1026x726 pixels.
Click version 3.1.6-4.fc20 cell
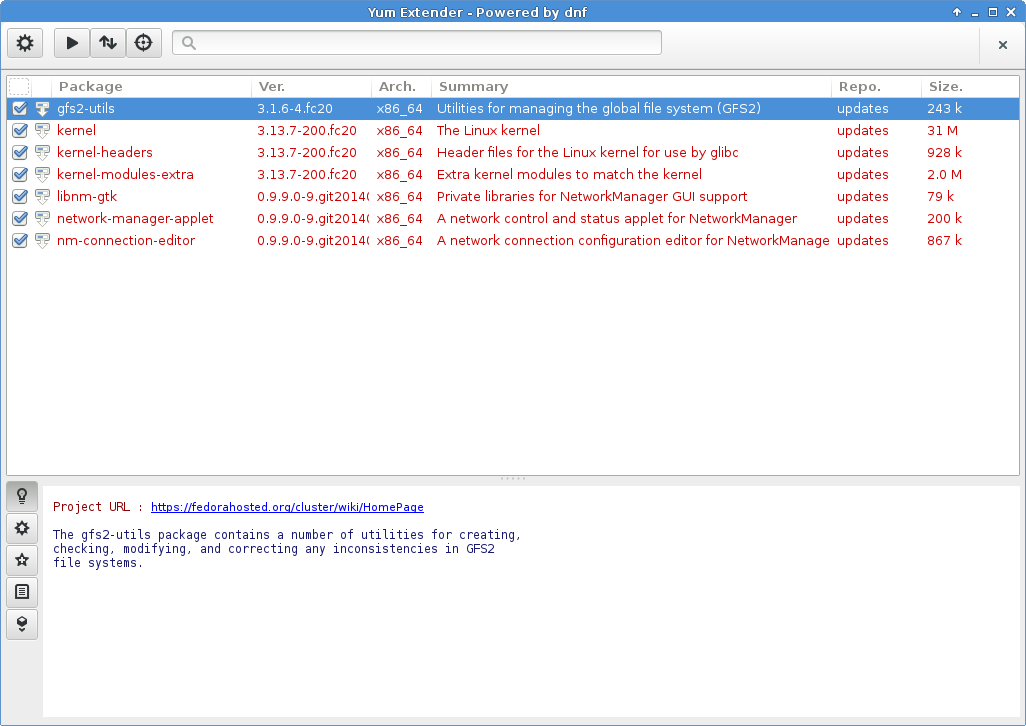coord(294,109)
